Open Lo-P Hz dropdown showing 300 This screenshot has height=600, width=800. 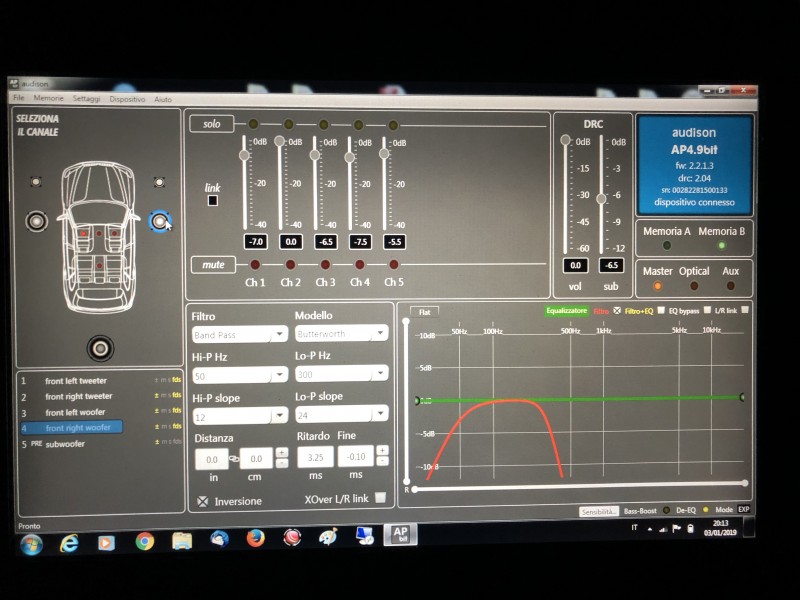pyautogui.click(x=342, y=374)
